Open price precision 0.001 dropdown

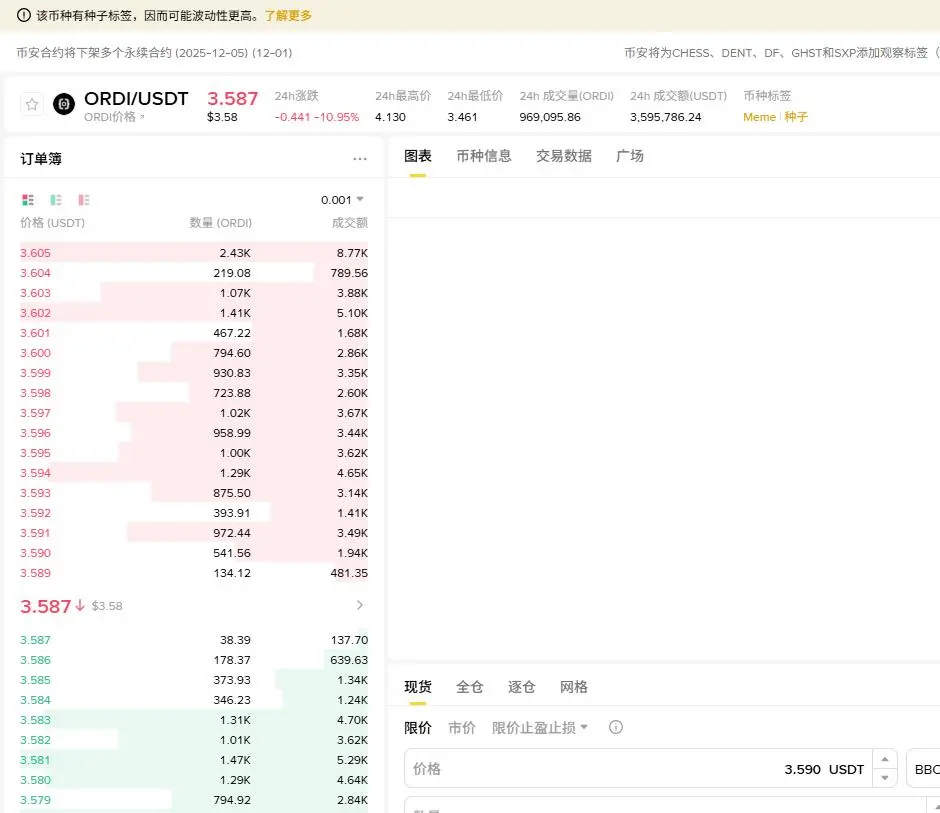pos(342,200)
